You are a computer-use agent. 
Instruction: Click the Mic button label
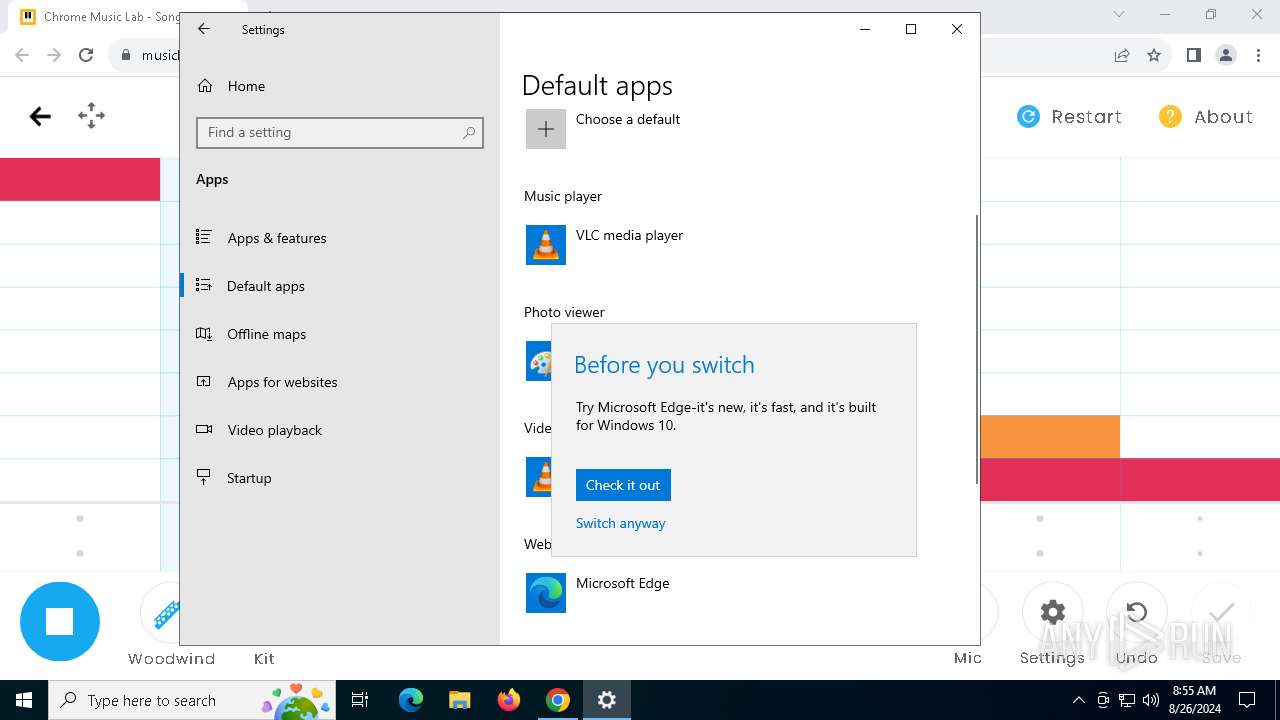point(968,658)
